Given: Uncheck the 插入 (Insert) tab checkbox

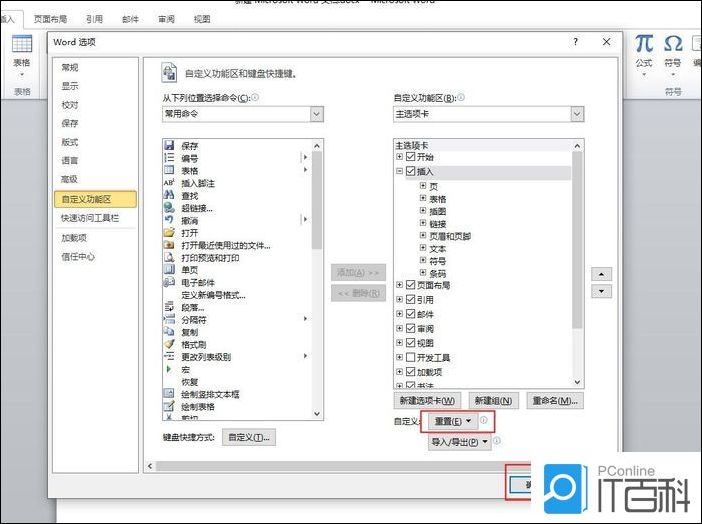Looking at the screenshot, I should (411, 171).
